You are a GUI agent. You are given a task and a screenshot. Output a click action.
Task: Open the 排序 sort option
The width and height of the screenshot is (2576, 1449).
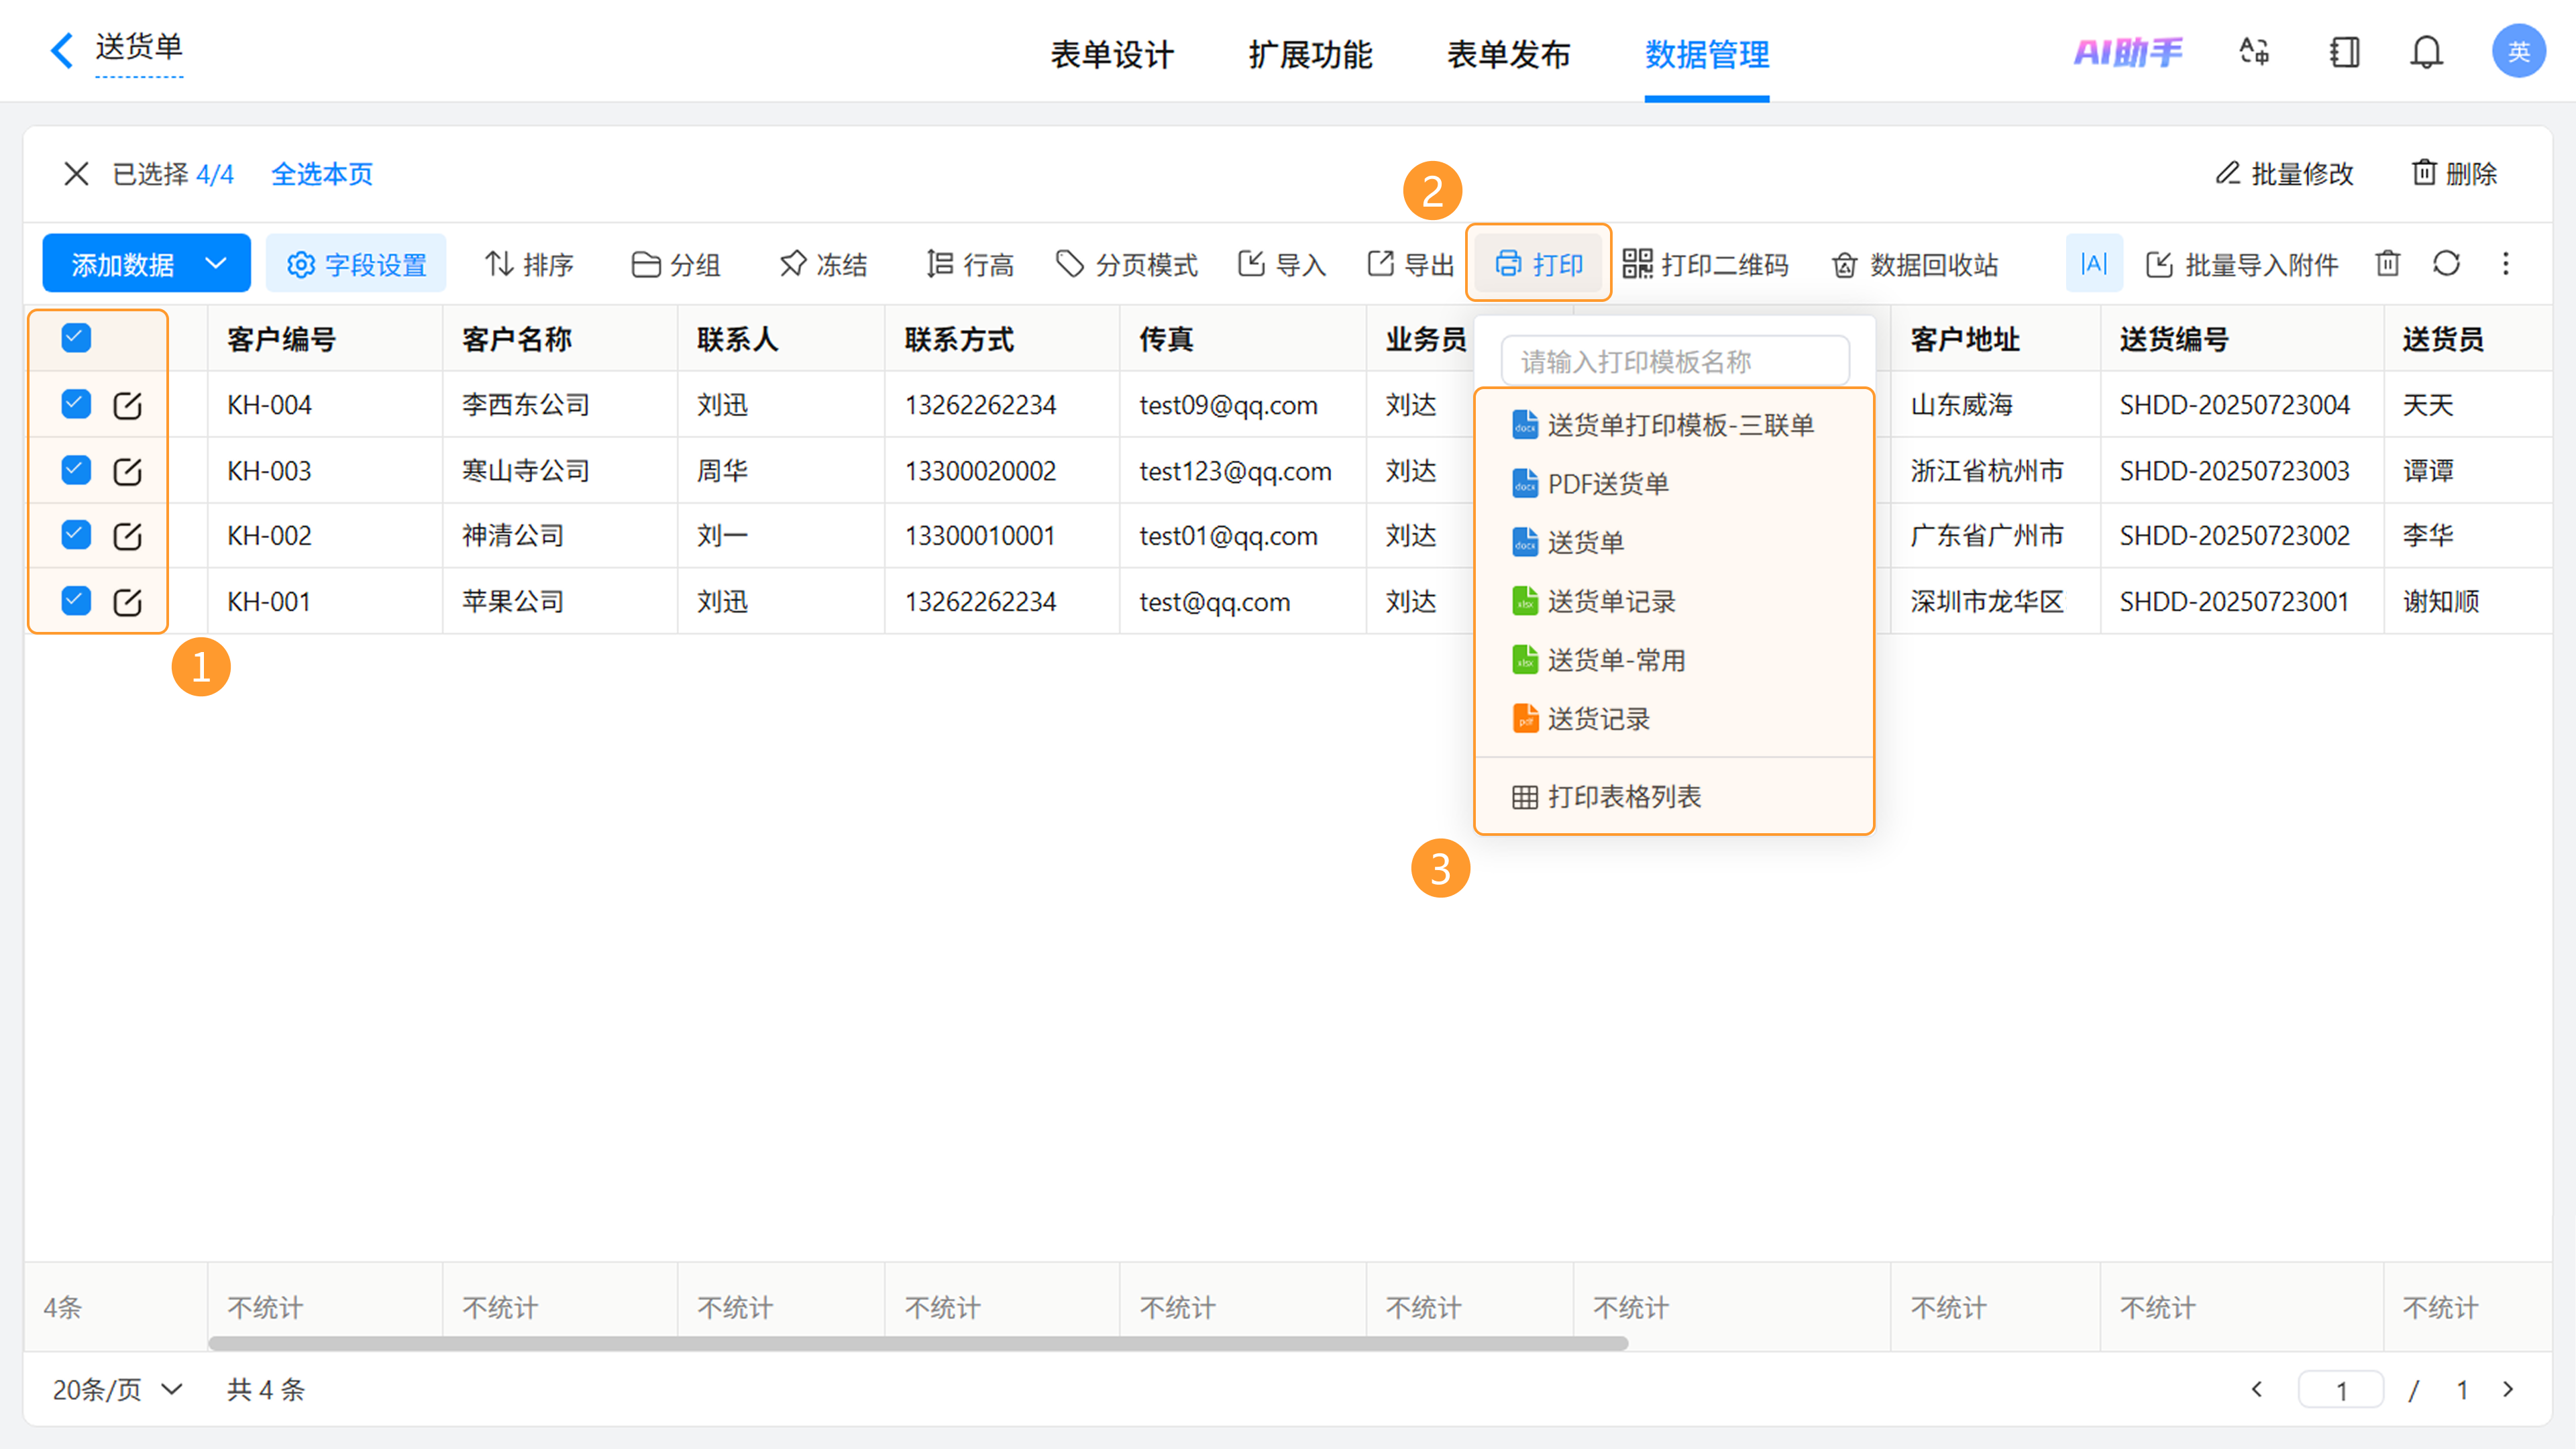coord(529,264)
